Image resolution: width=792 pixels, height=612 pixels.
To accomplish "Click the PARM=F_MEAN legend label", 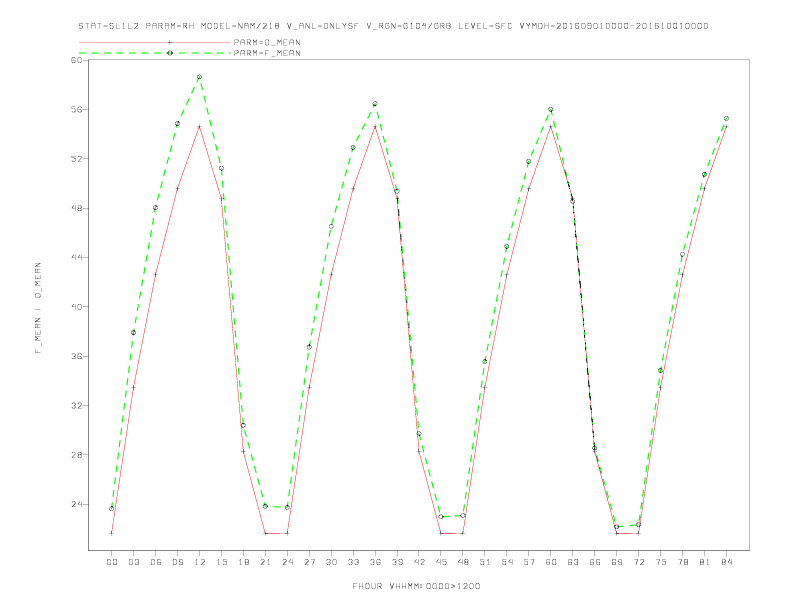I will tap(267, 53).
